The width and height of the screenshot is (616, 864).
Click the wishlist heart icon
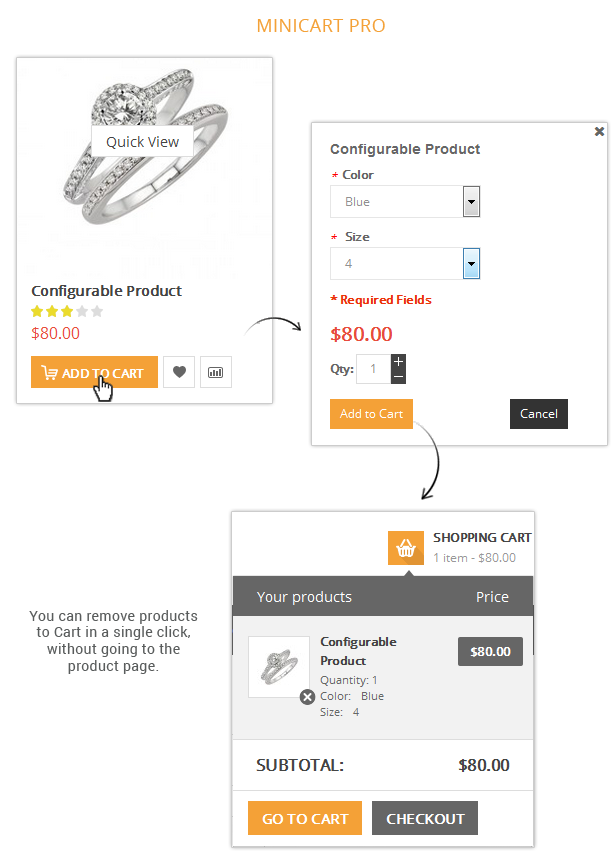[x=179, y=372]
